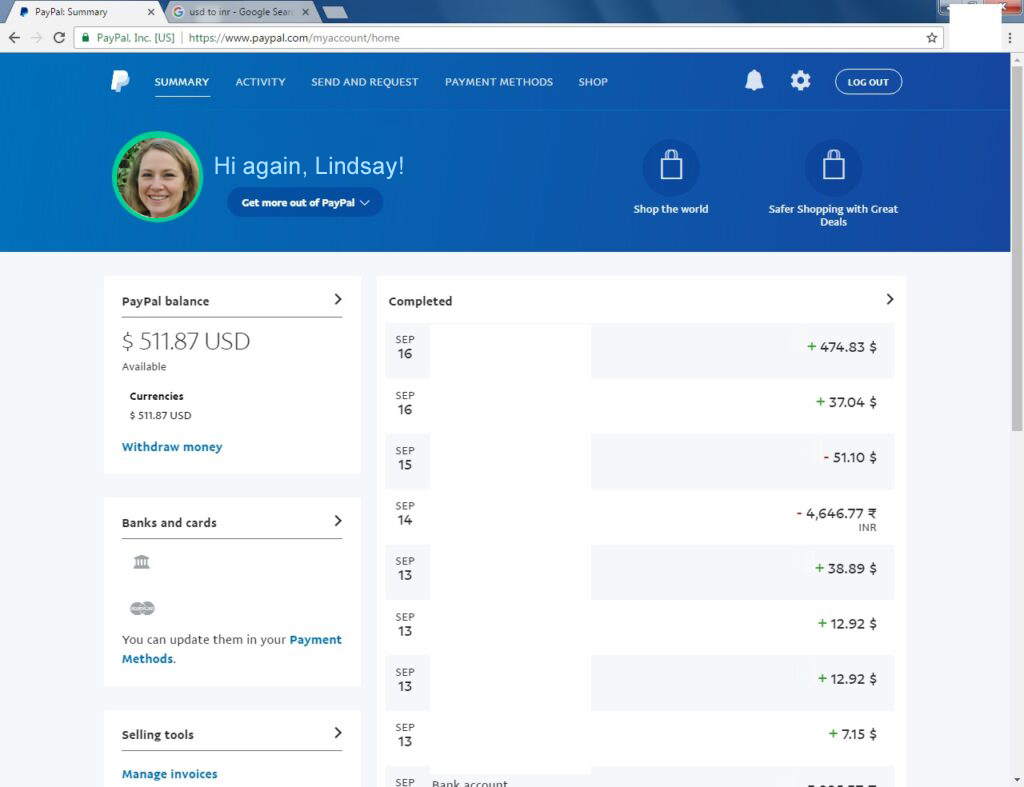This screenshot has width=1024, height=787.
Task: Click Lindsay's profile photo
Action: pos(158,176)
